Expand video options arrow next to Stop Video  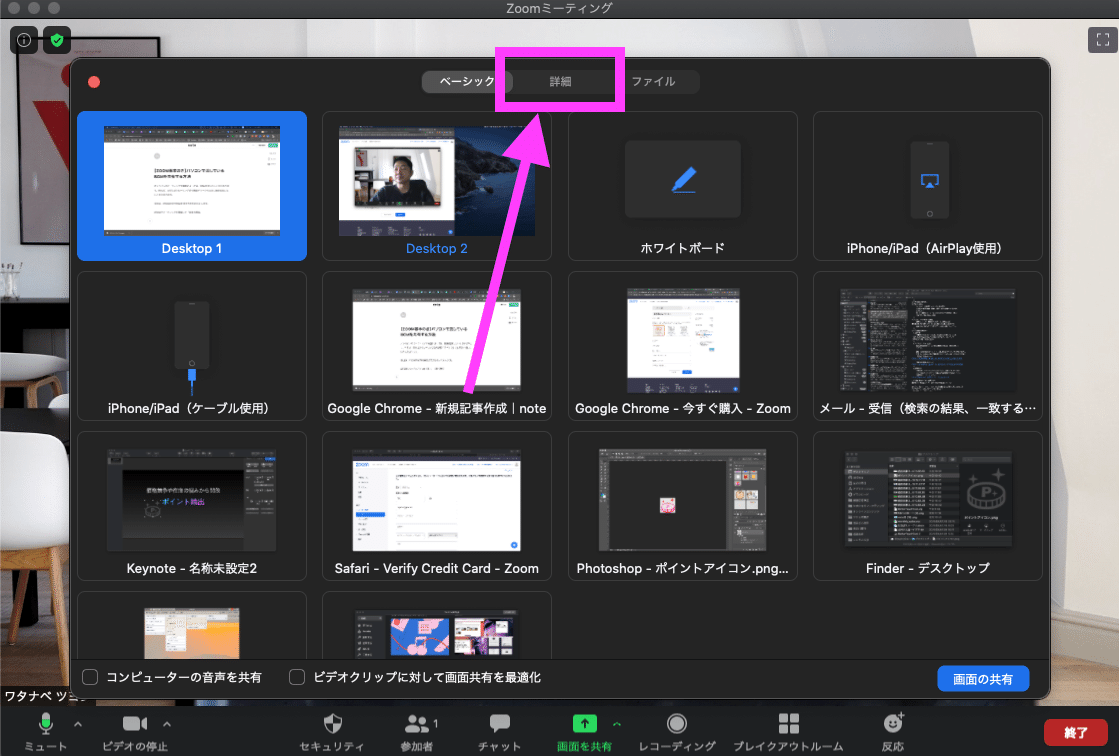pos(167,724)
